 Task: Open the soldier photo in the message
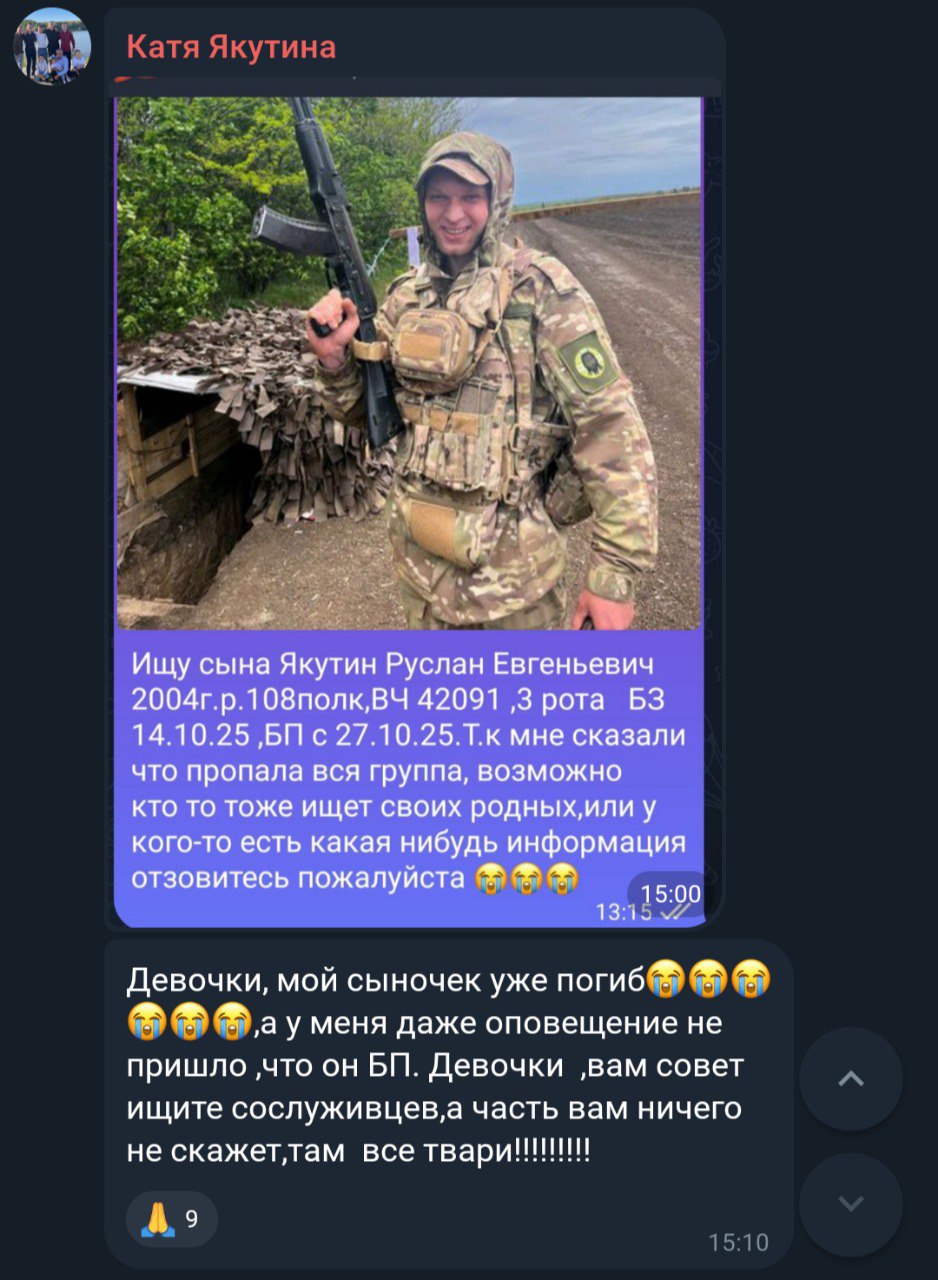click(x=409, y=362)
